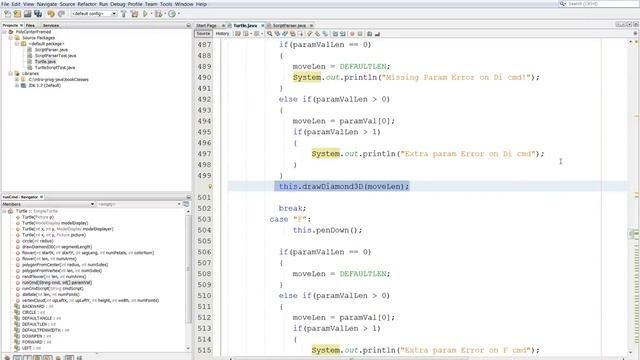Select DEFAULTLEN field in Navigator
This screenshot has width=640, height=360.
point(39,324)
